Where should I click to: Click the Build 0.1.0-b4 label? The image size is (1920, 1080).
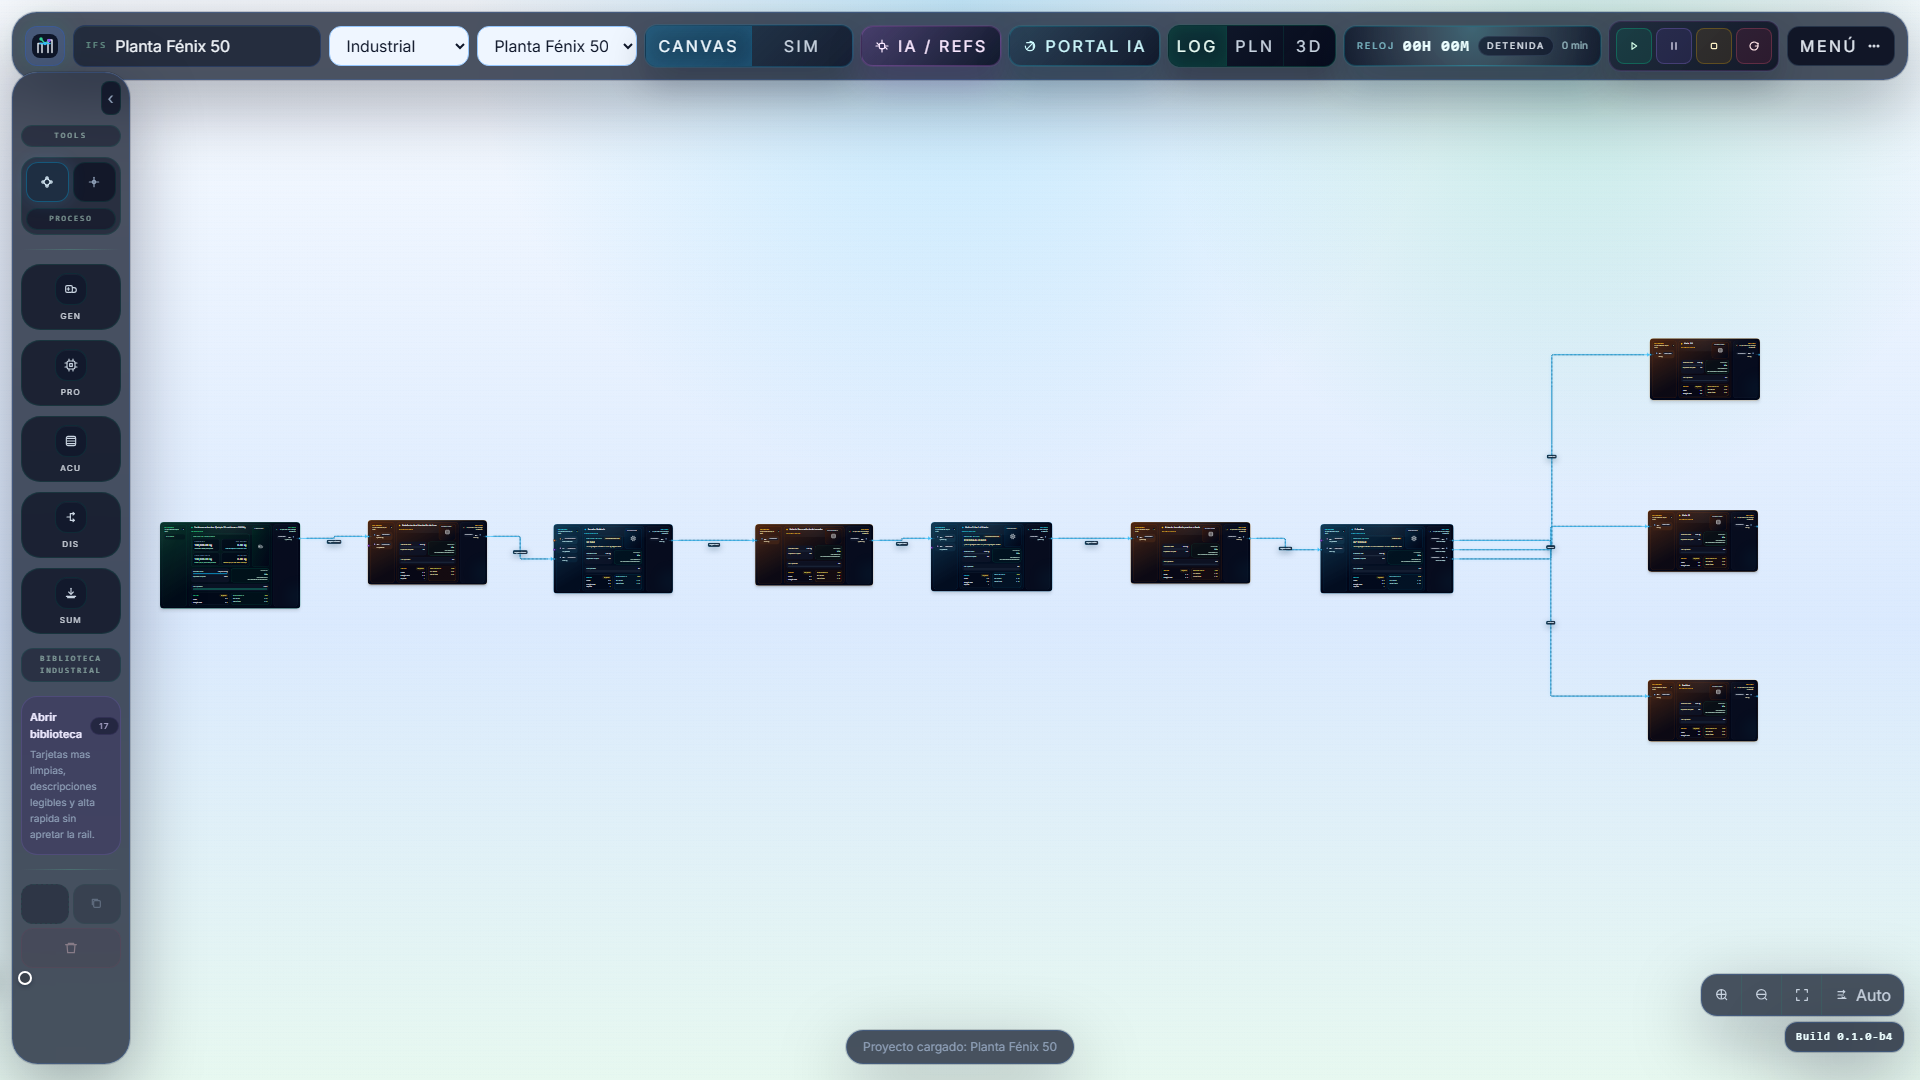point(1844,1037)
